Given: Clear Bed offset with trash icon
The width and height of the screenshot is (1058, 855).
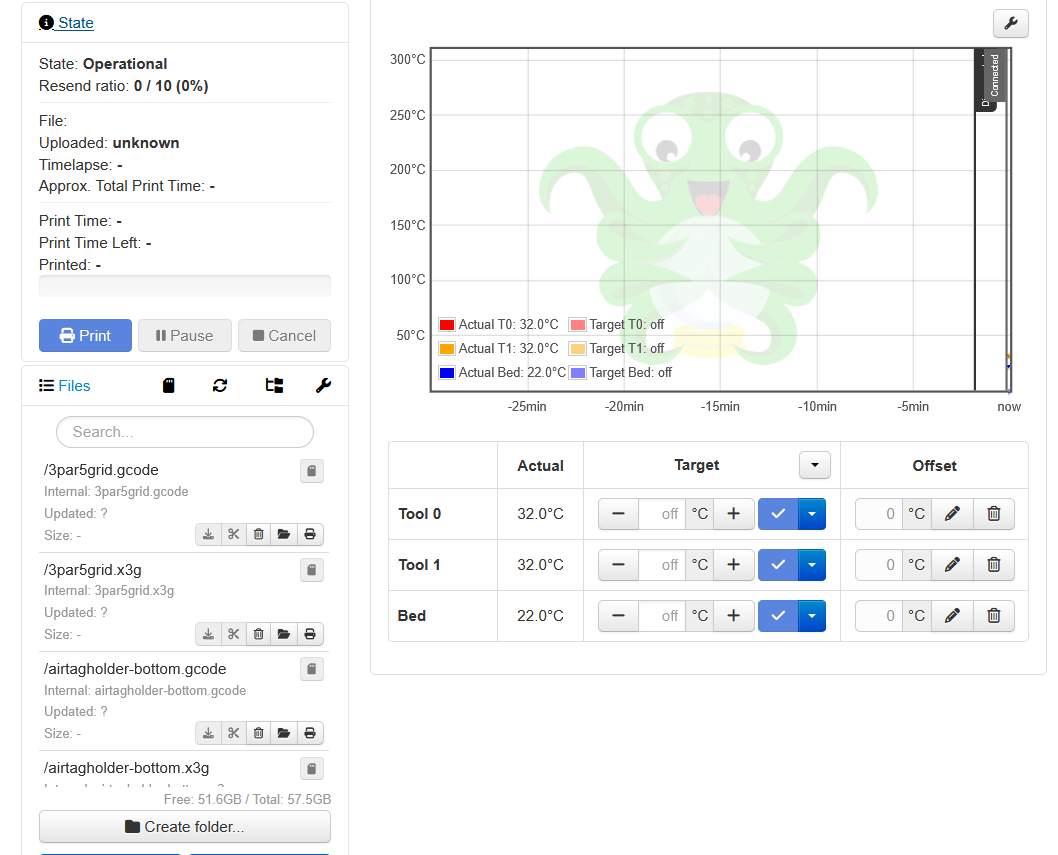Looking at the screenshot, I should click(x=994, y=615).
